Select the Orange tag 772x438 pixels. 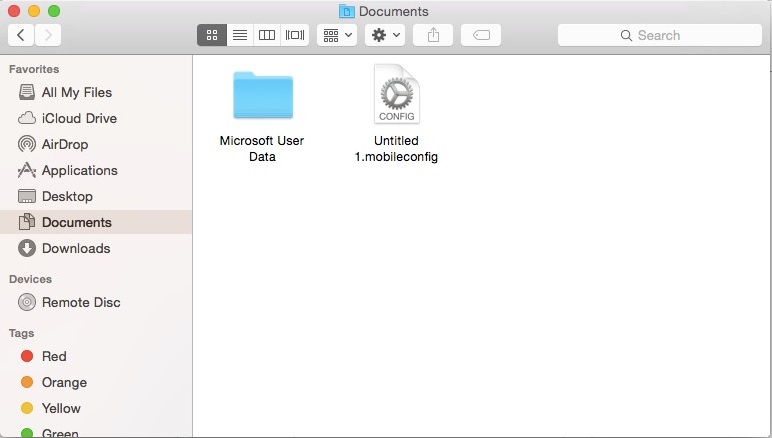click(96, 382)
